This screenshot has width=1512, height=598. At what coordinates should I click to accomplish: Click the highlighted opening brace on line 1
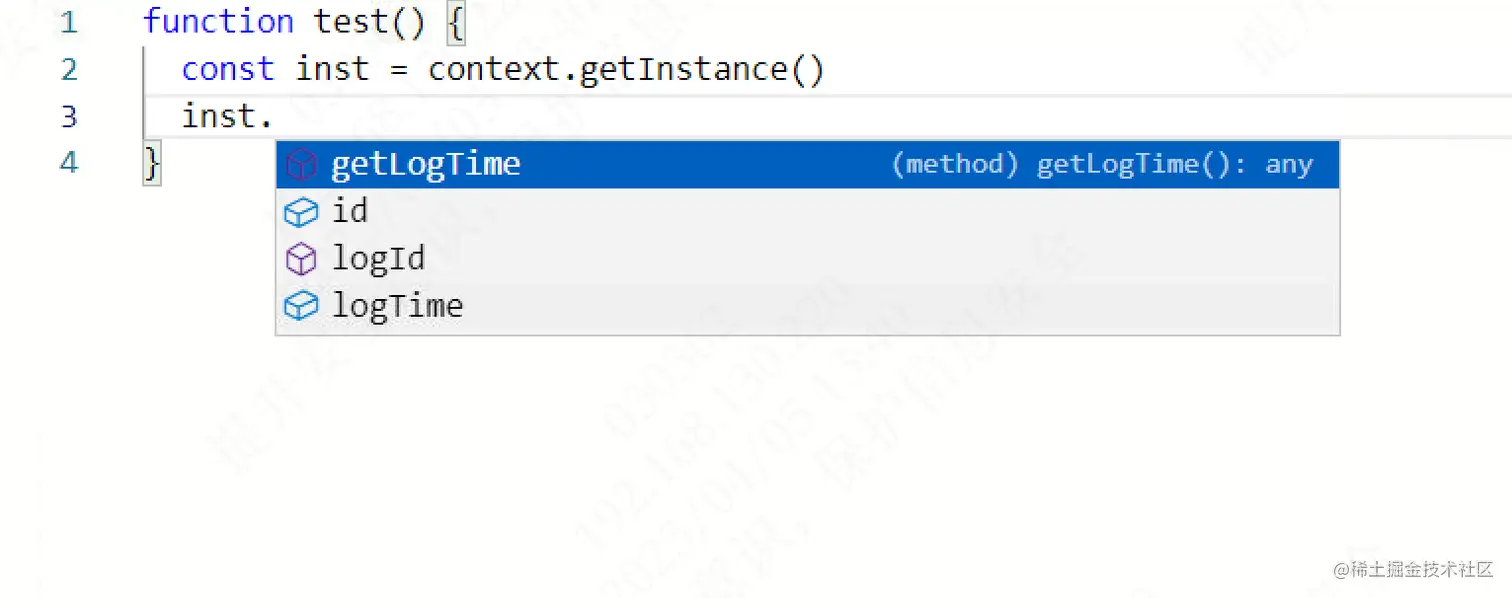455,22
